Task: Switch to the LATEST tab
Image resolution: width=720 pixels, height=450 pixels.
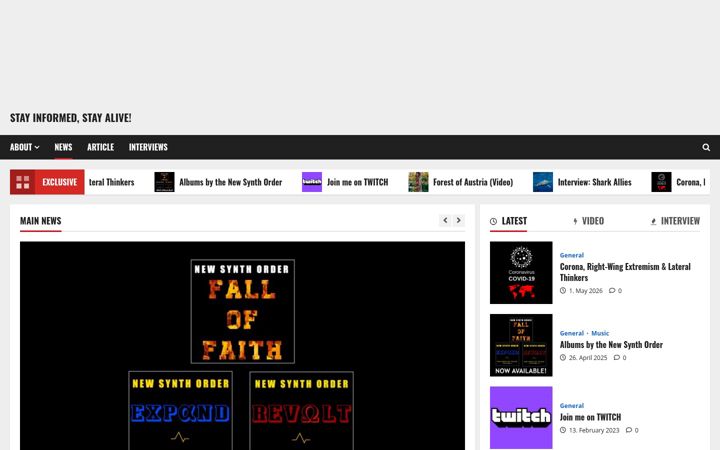Action: point(508,221)
